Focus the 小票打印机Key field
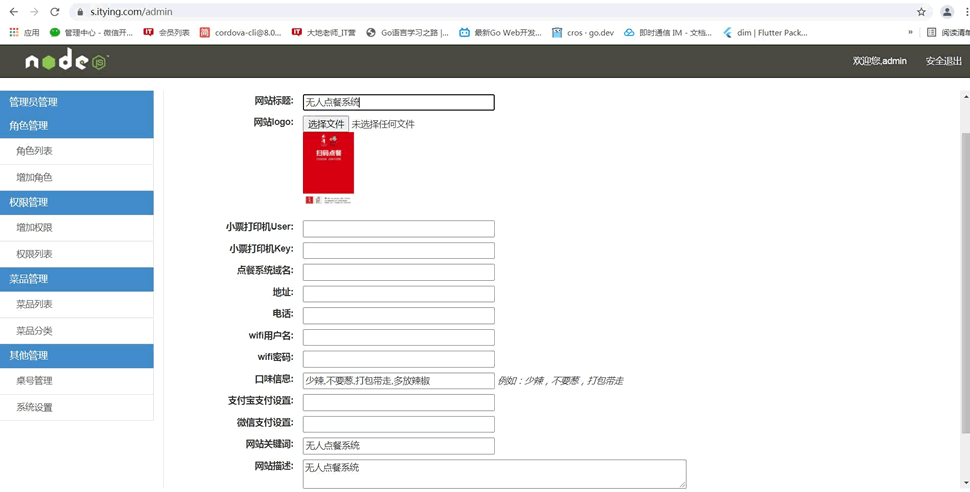 click(398, 250)
